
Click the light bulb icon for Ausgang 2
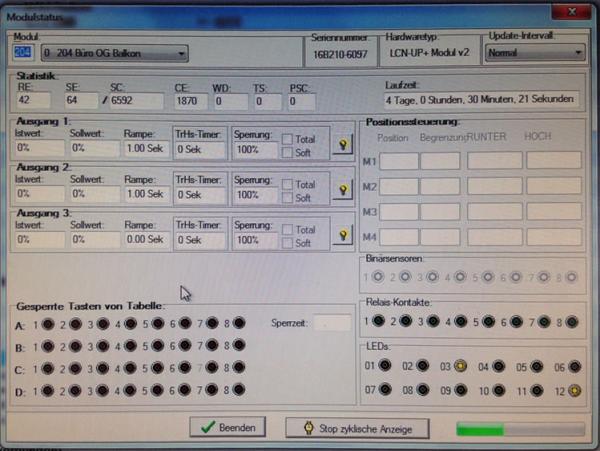pyautogui.click(x=344, y=189)
